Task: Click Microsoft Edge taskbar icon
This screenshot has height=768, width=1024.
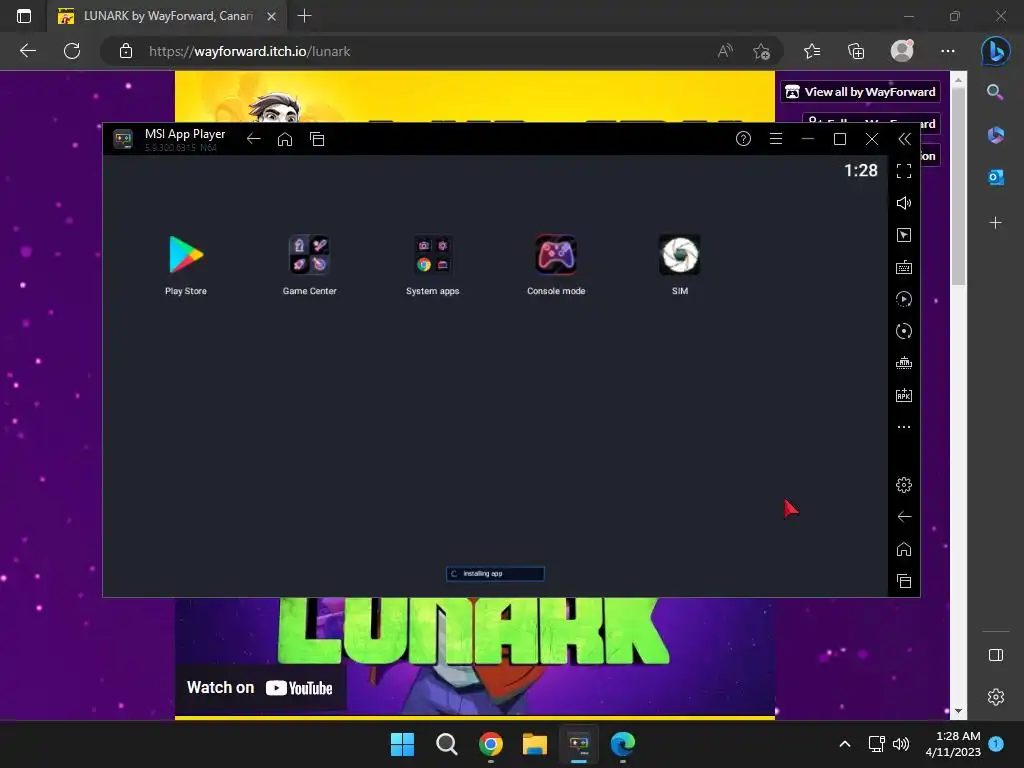Action: [622, 744]
